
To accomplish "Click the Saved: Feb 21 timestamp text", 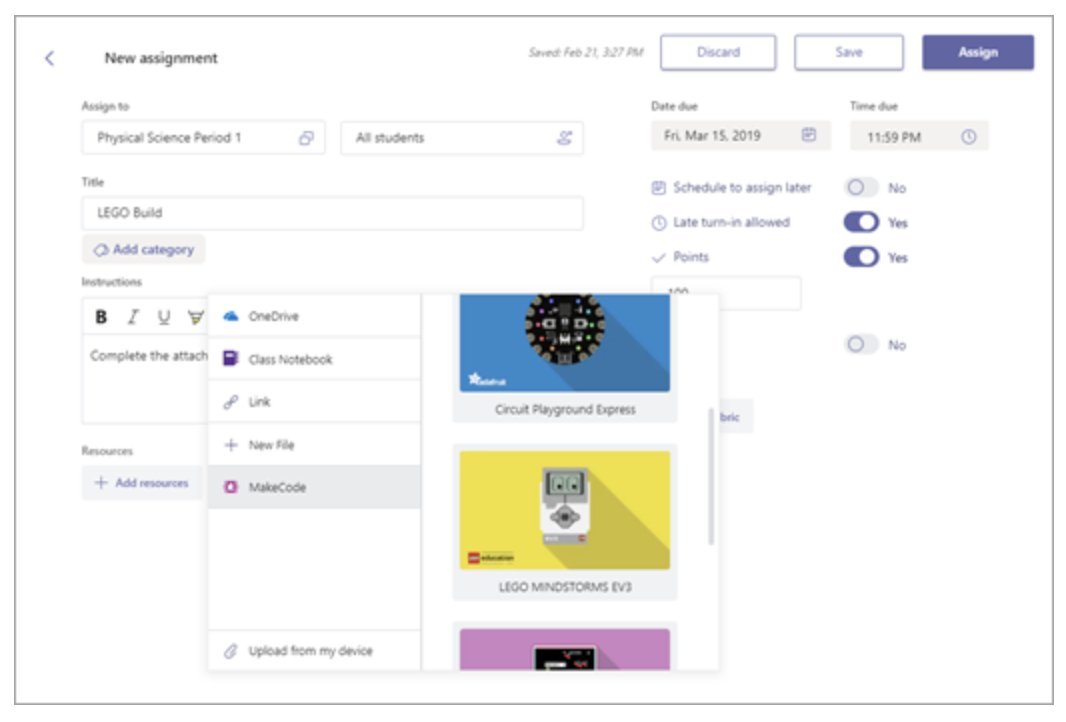I will (586, 52).
